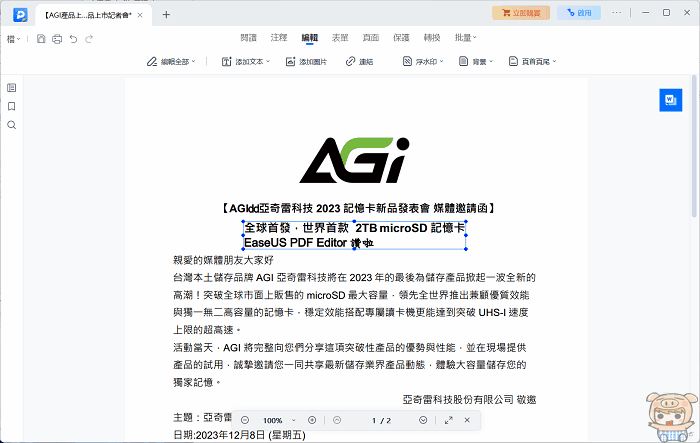The height and width of the screenshot is (443, 700).
Task: Open the three-dots more options menu
Action: [x=617, y=13]
